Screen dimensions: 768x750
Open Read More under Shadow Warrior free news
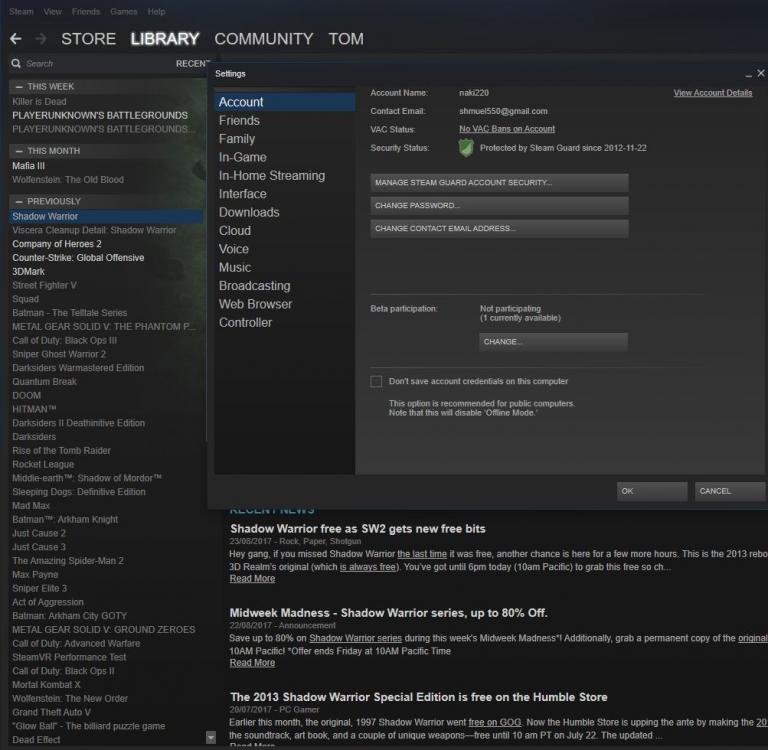(x=252, y=579)
